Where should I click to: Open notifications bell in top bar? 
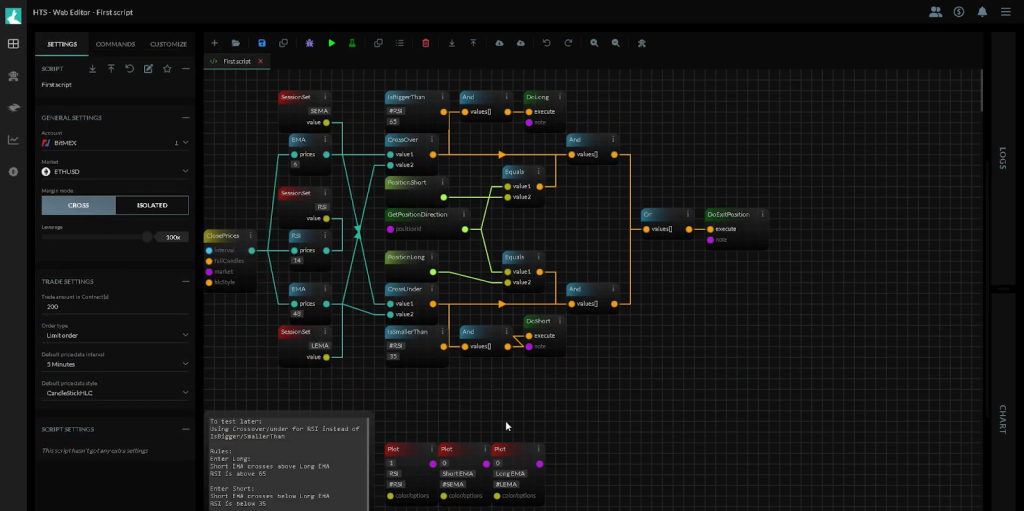tap(982, 12)
